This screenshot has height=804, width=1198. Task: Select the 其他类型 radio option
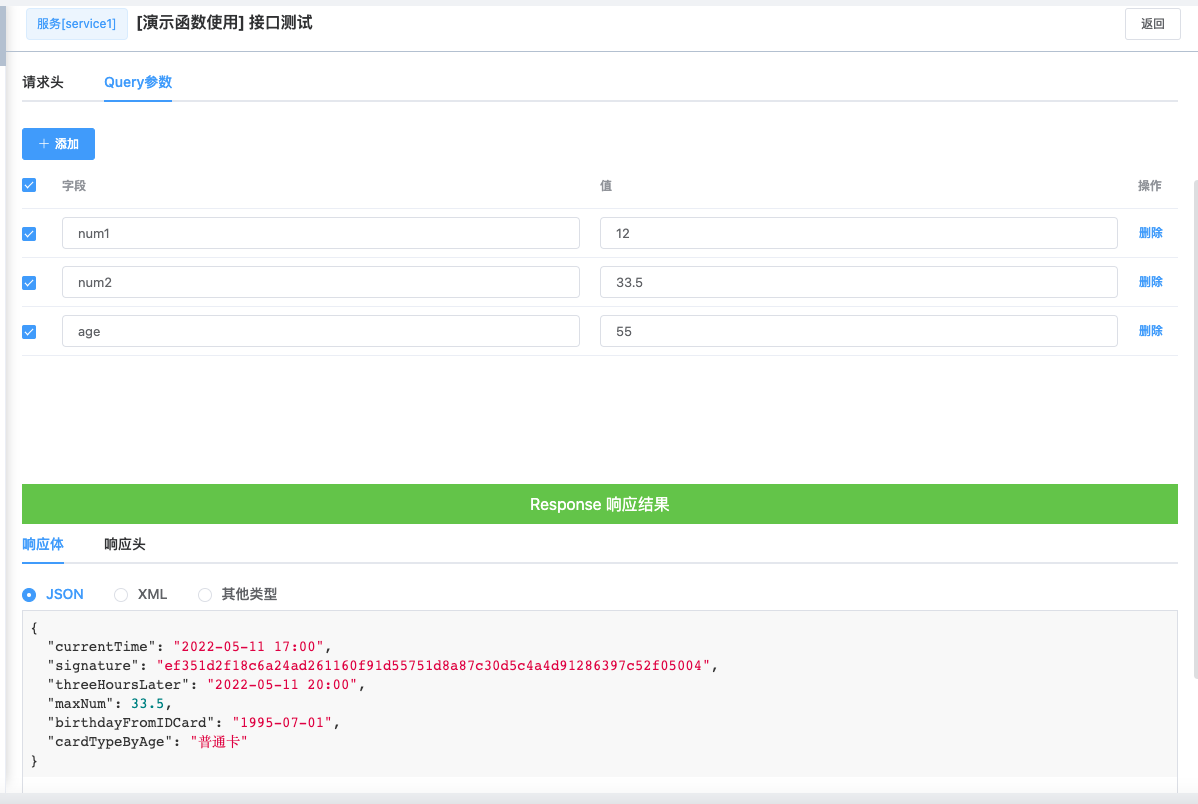[x=205, y=595]
